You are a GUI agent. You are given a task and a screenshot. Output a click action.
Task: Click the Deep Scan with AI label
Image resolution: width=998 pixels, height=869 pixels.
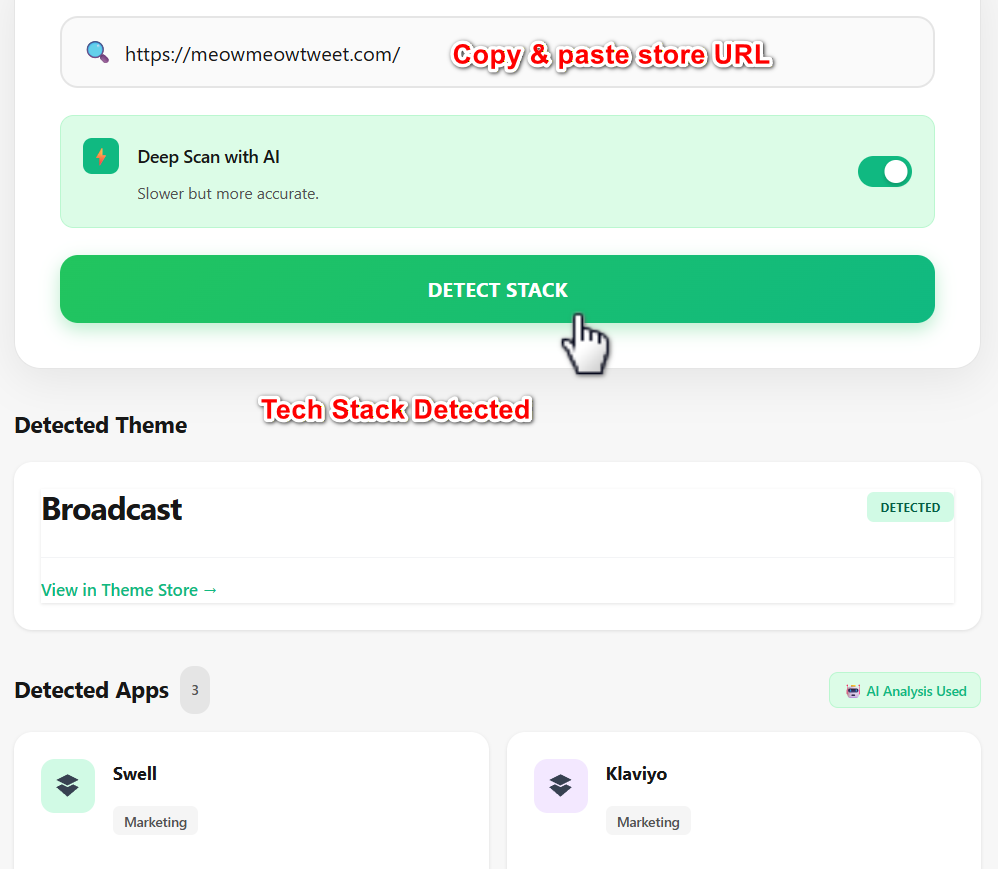[208, 157]
